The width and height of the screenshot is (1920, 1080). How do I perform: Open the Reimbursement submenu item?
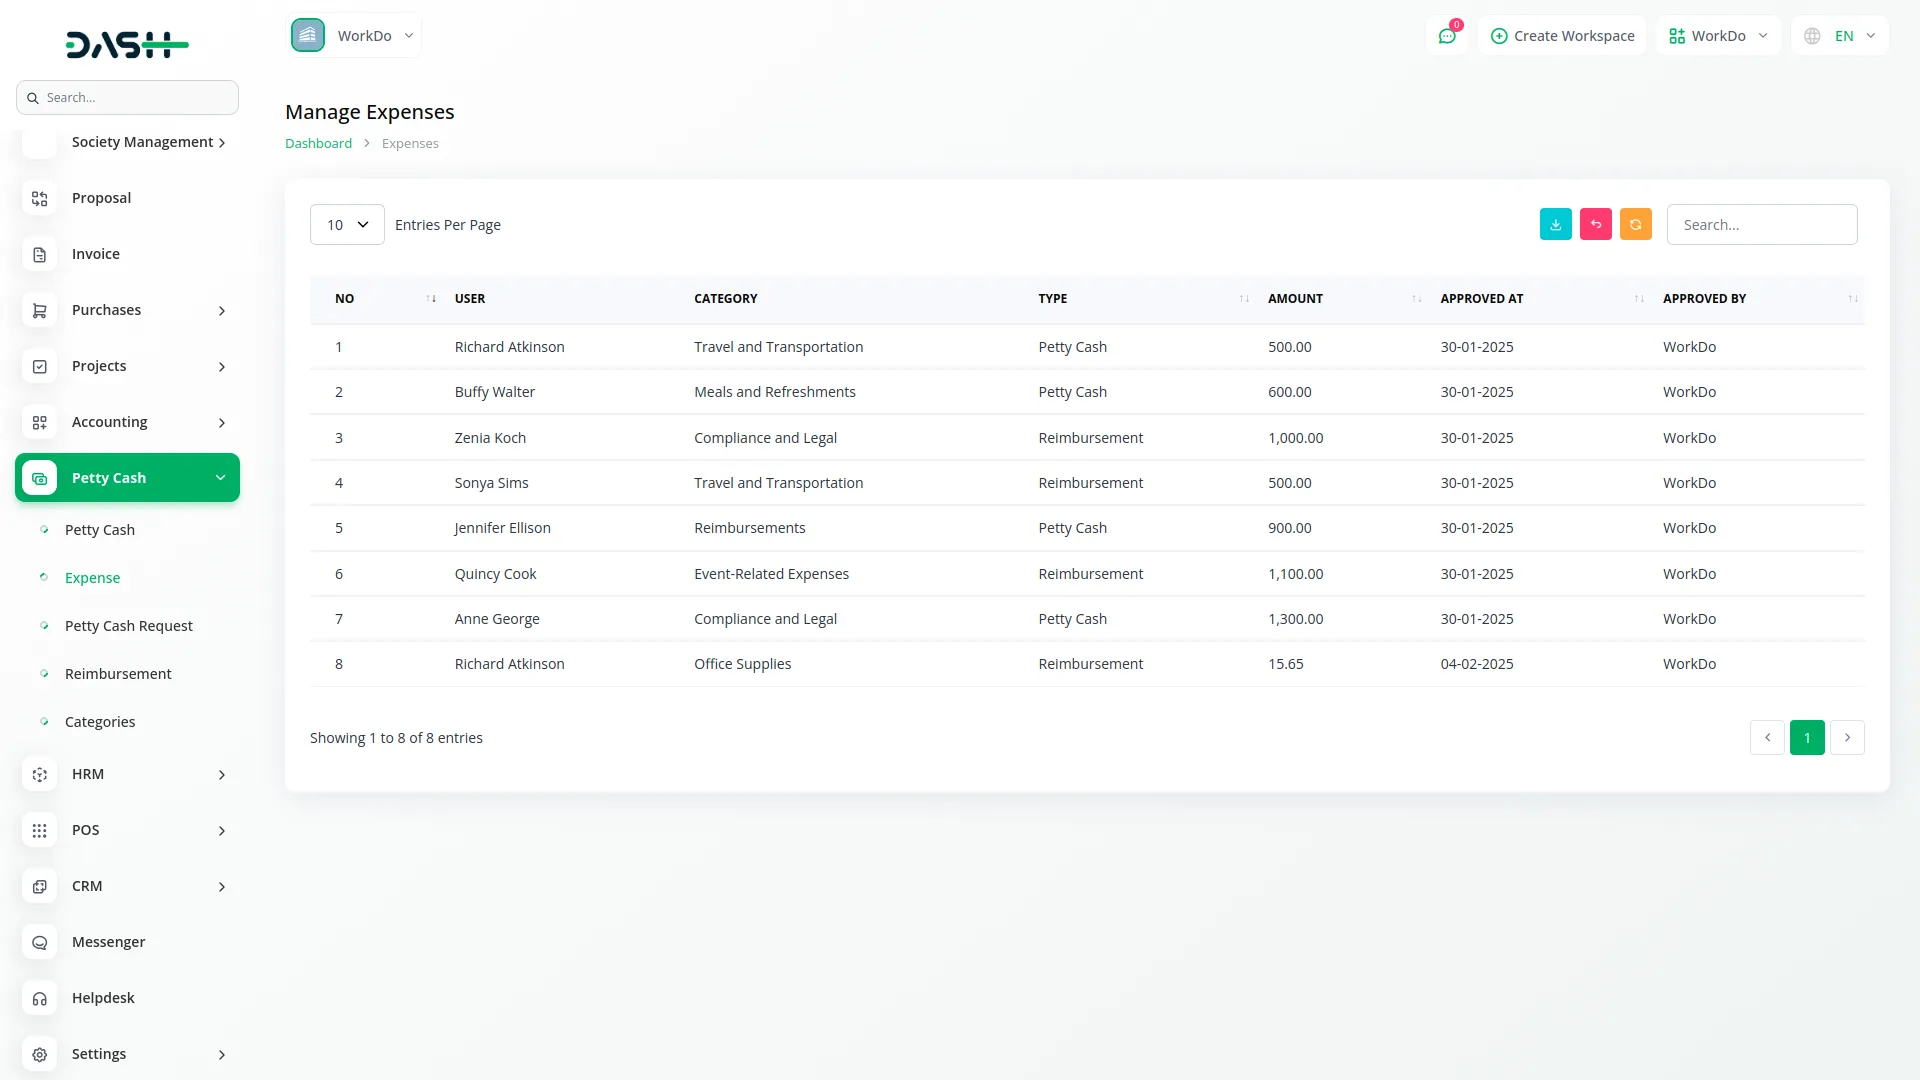[117, 674]
